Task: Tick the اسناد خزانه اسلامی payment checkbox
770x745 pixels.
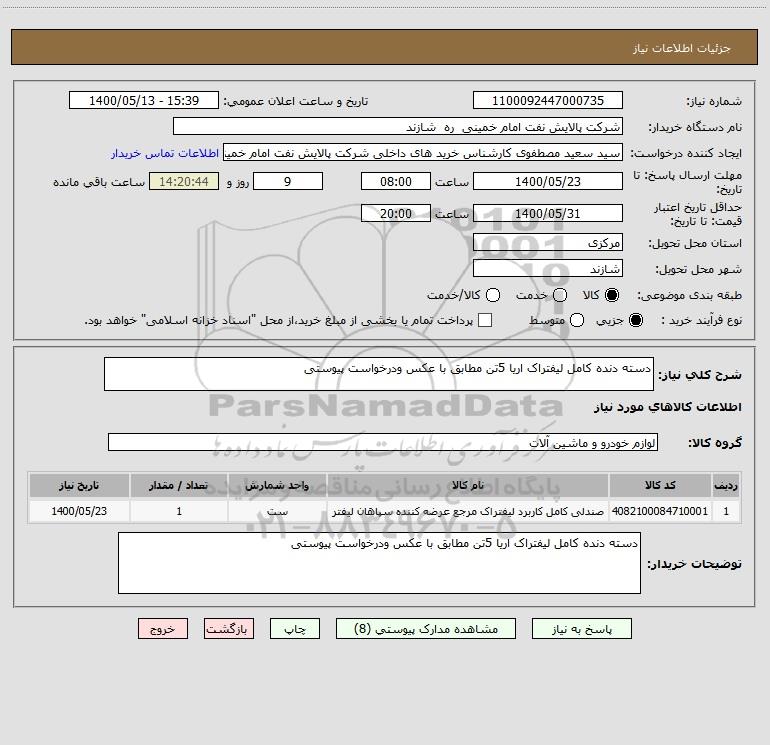Action: pyautogui.click(x=485, y=320)
